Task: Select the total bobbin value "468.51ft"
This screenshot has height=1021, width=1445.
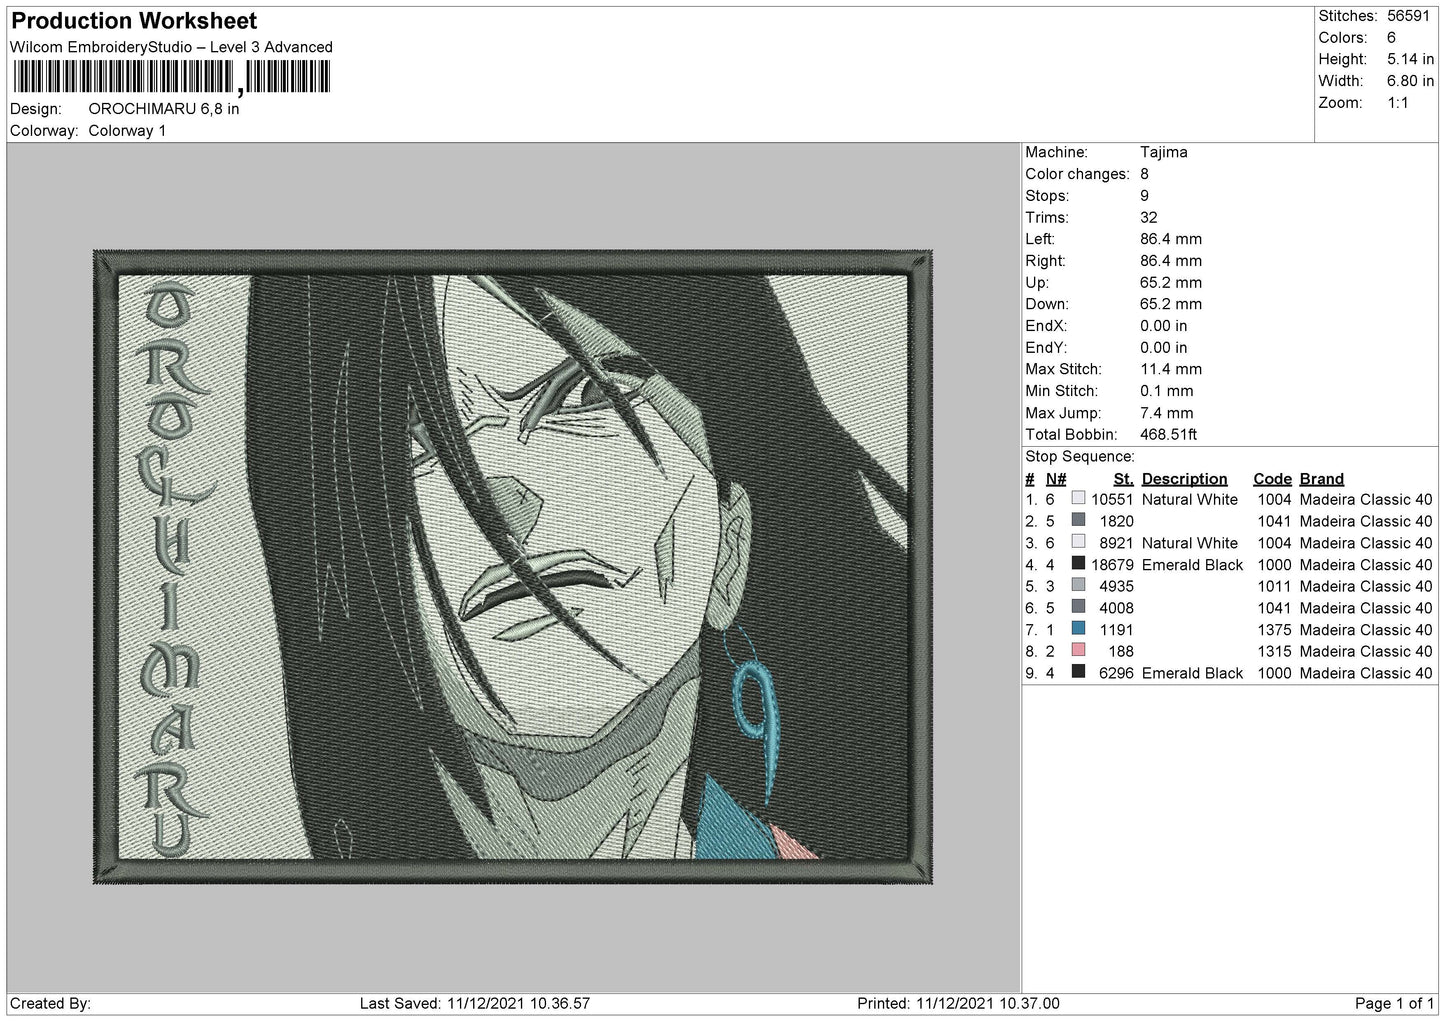Action: (1169, 435)
